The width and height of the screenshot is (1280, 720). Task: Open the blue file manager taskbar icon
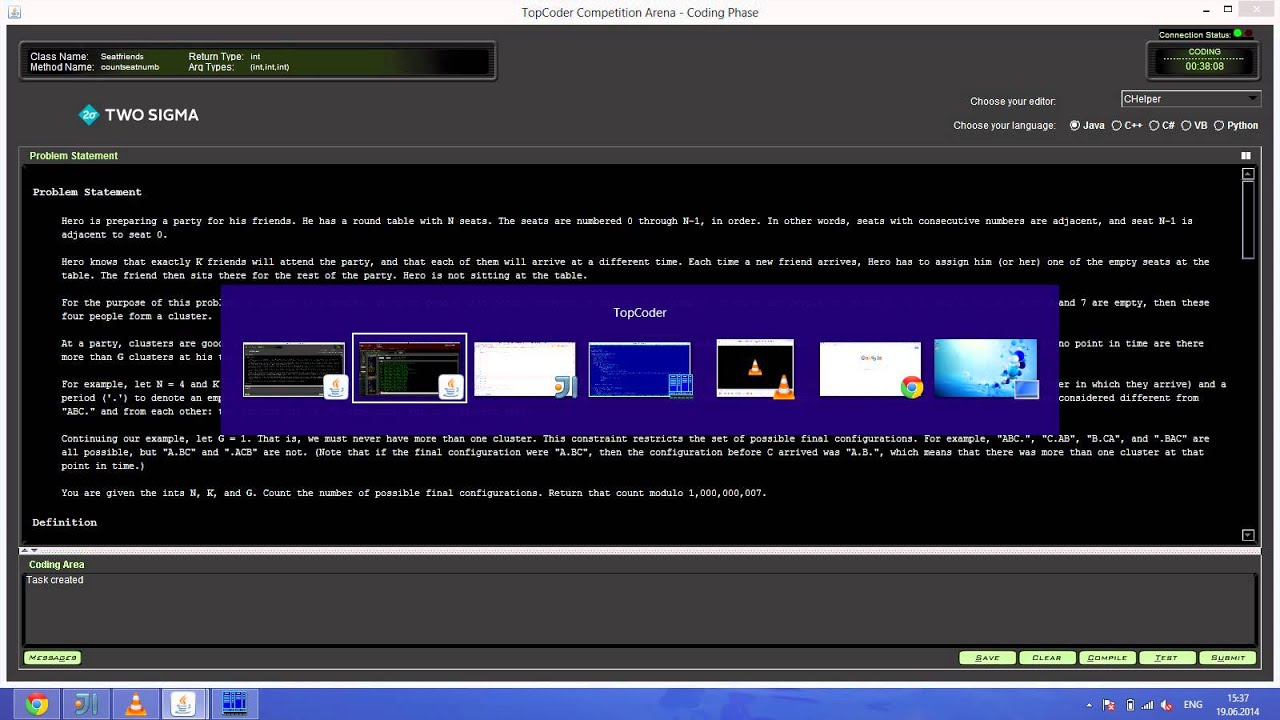tap(234, 704)
